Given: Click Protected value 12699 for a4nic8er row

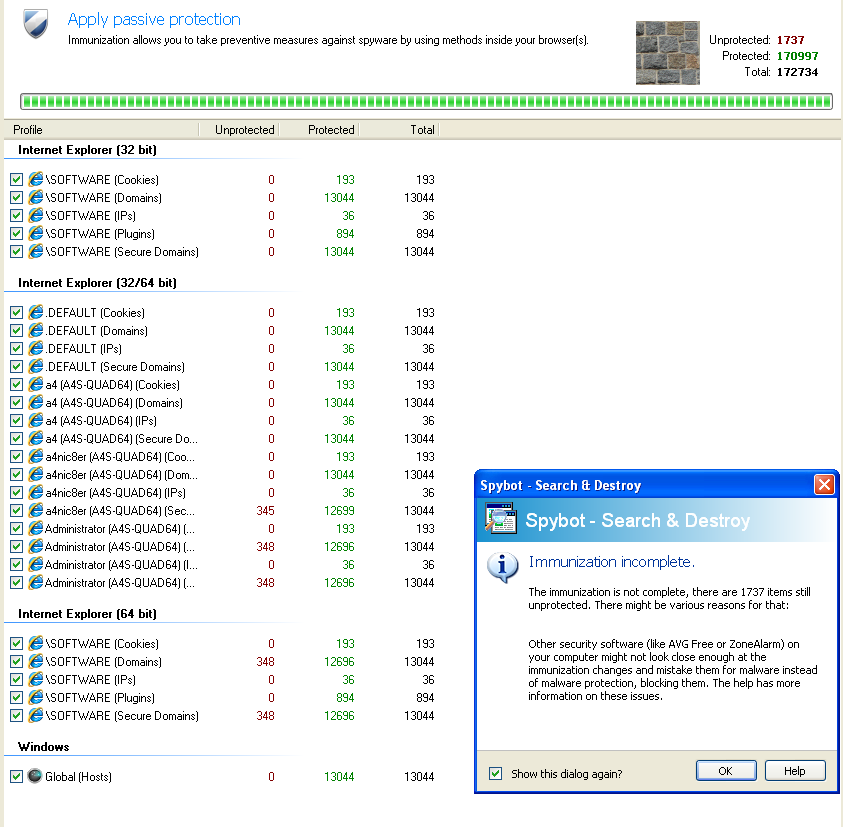Looking at the screenshot, I should (339, 511).
